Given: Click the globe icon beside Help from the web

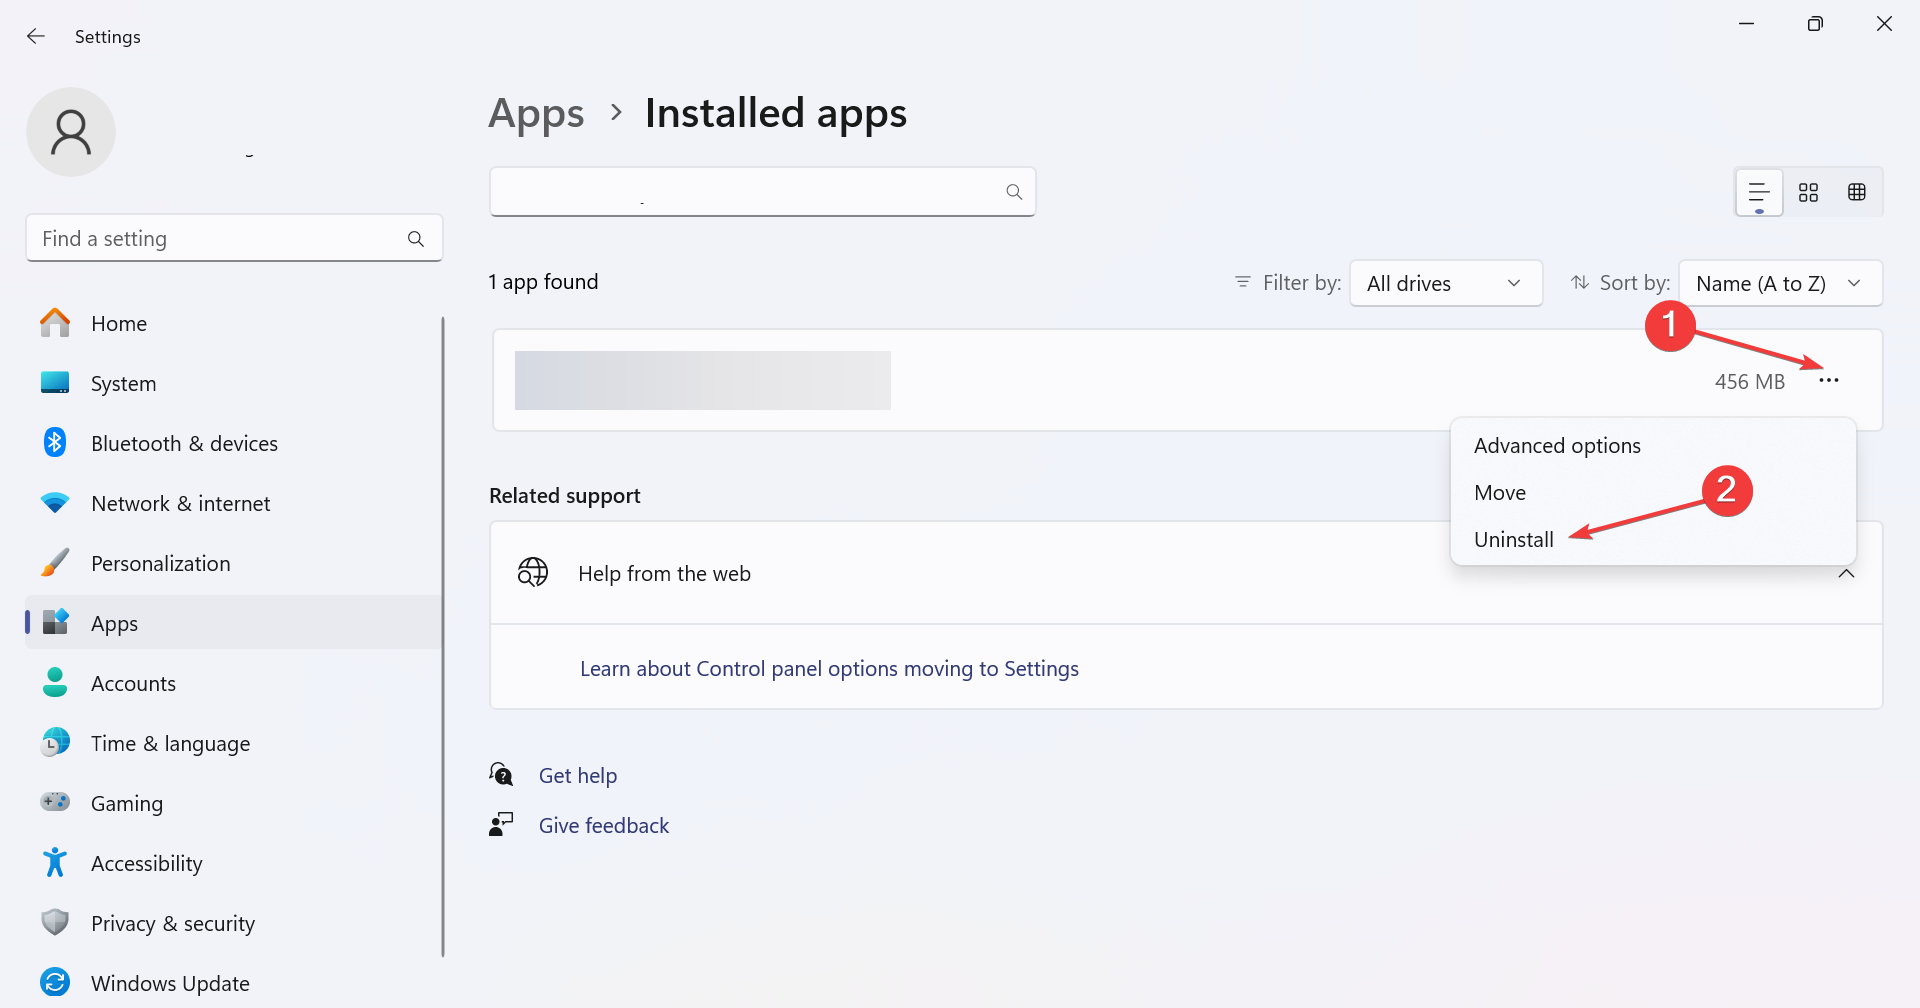Looking at the screenshot, I should click(x=533, y=572).
